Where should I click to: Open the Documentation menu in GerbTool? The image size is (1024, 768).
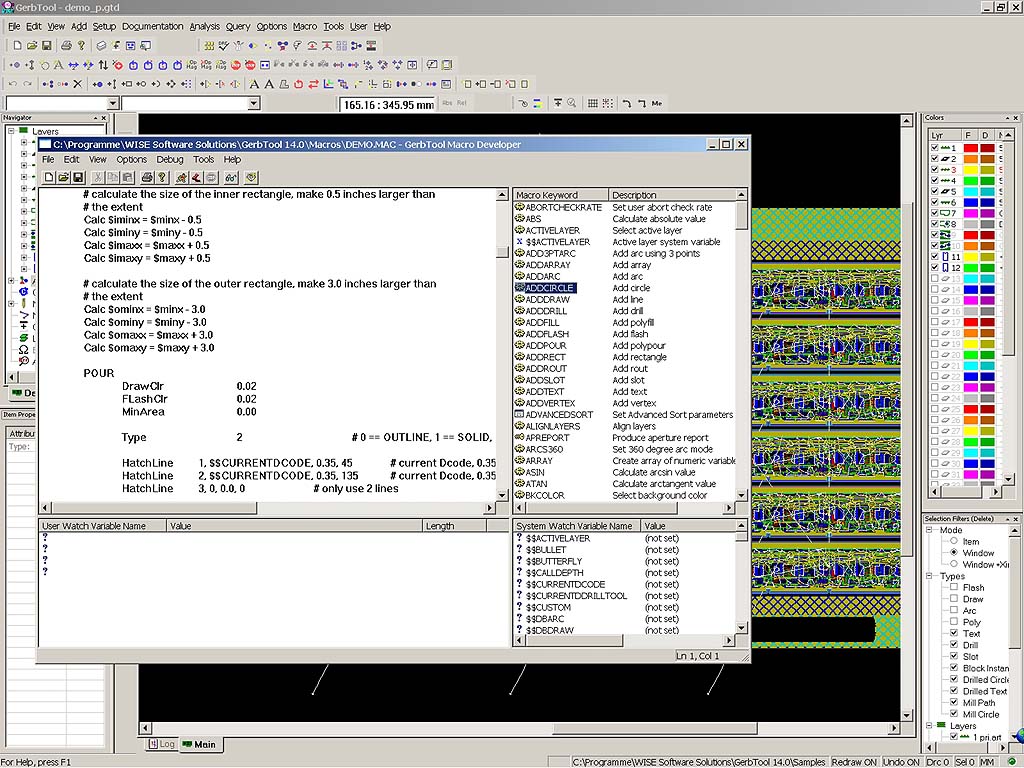click(153, 27)
